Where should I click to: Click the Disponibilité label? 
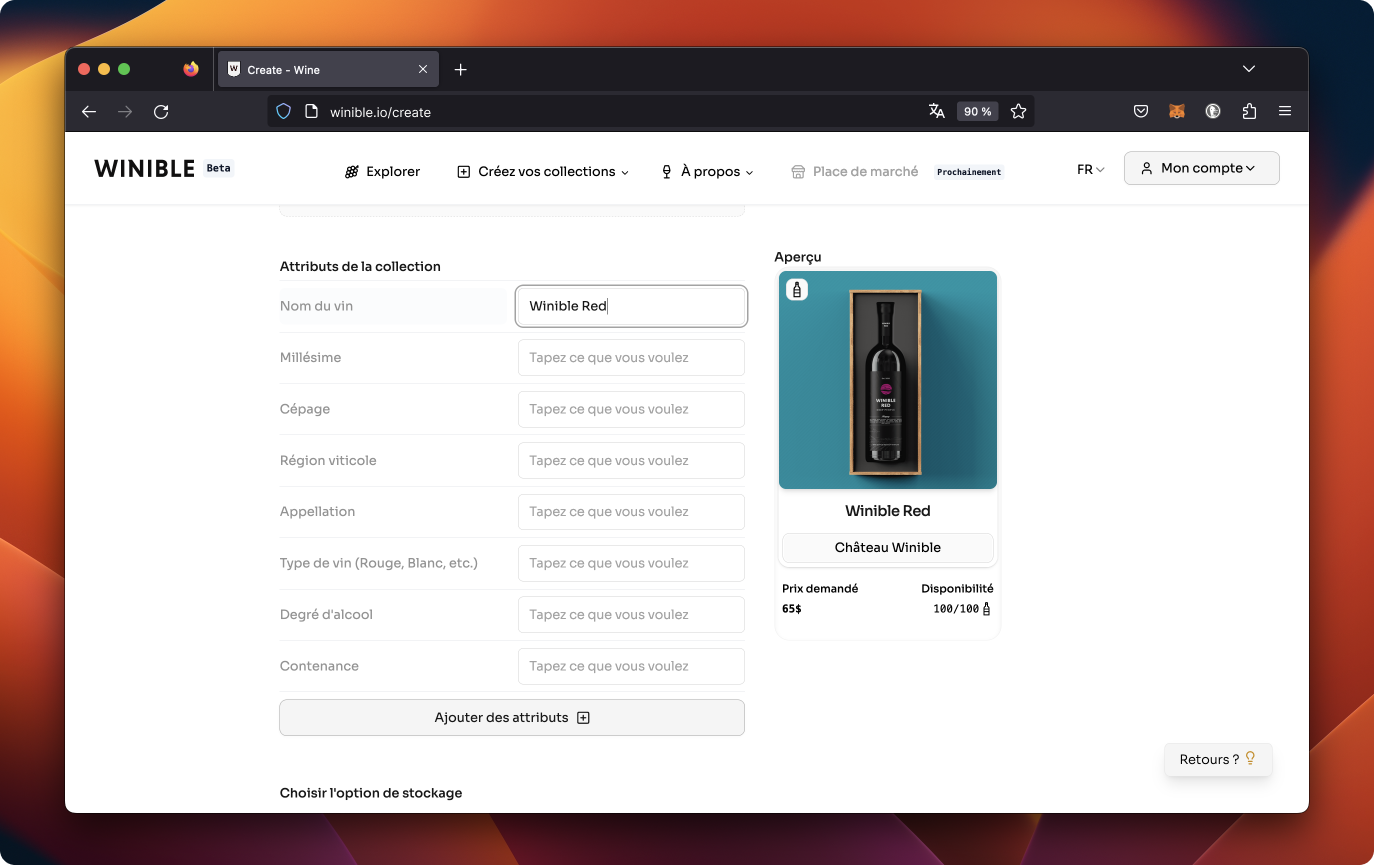[x=957, y=589]
